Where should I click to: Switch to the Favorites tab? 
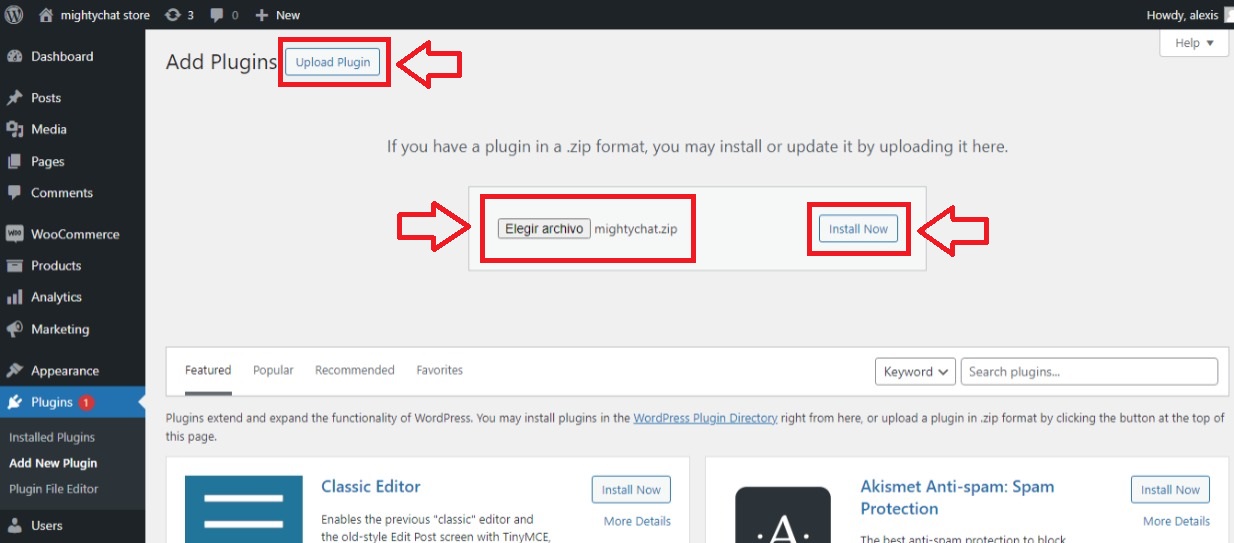(x=440, y=370)
